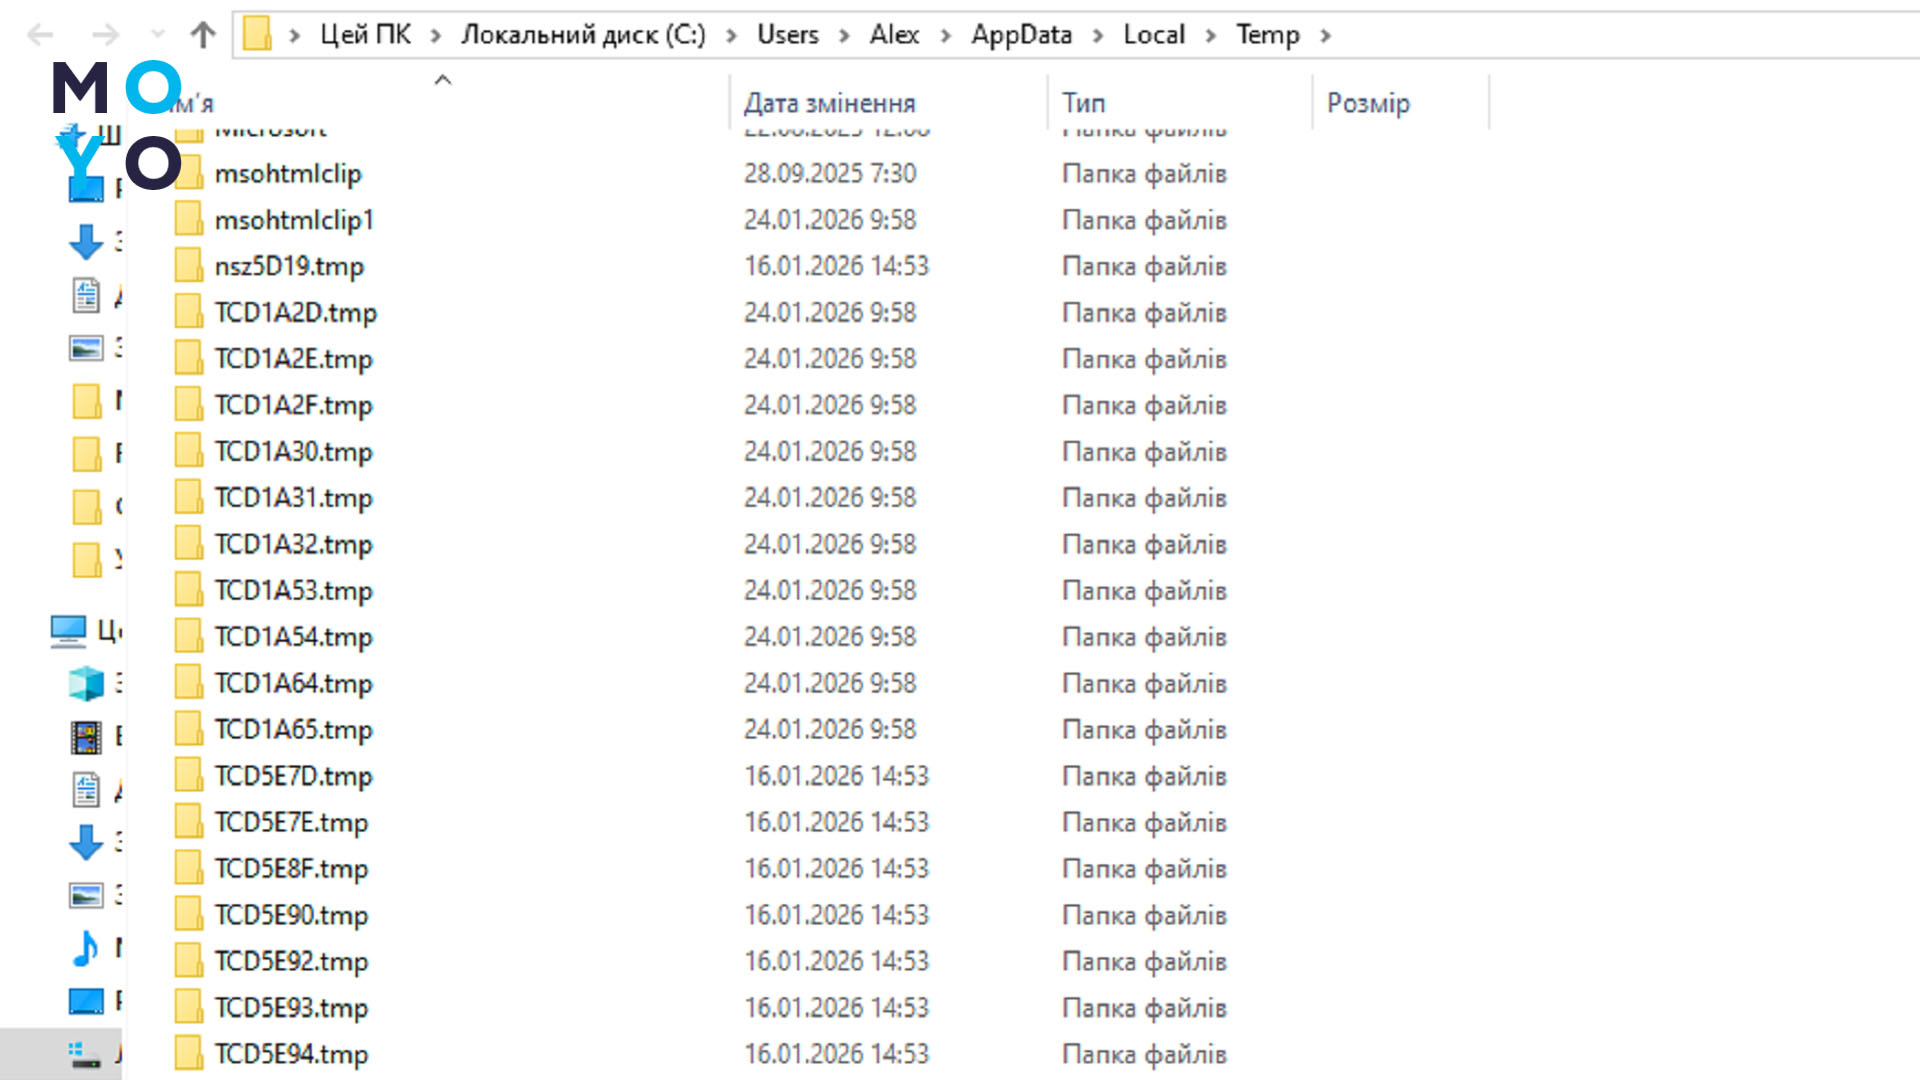Click the 3D Objects cube icon in sidebar
The width and height of the screenshot is (1920, 1080).
point(86,684)
